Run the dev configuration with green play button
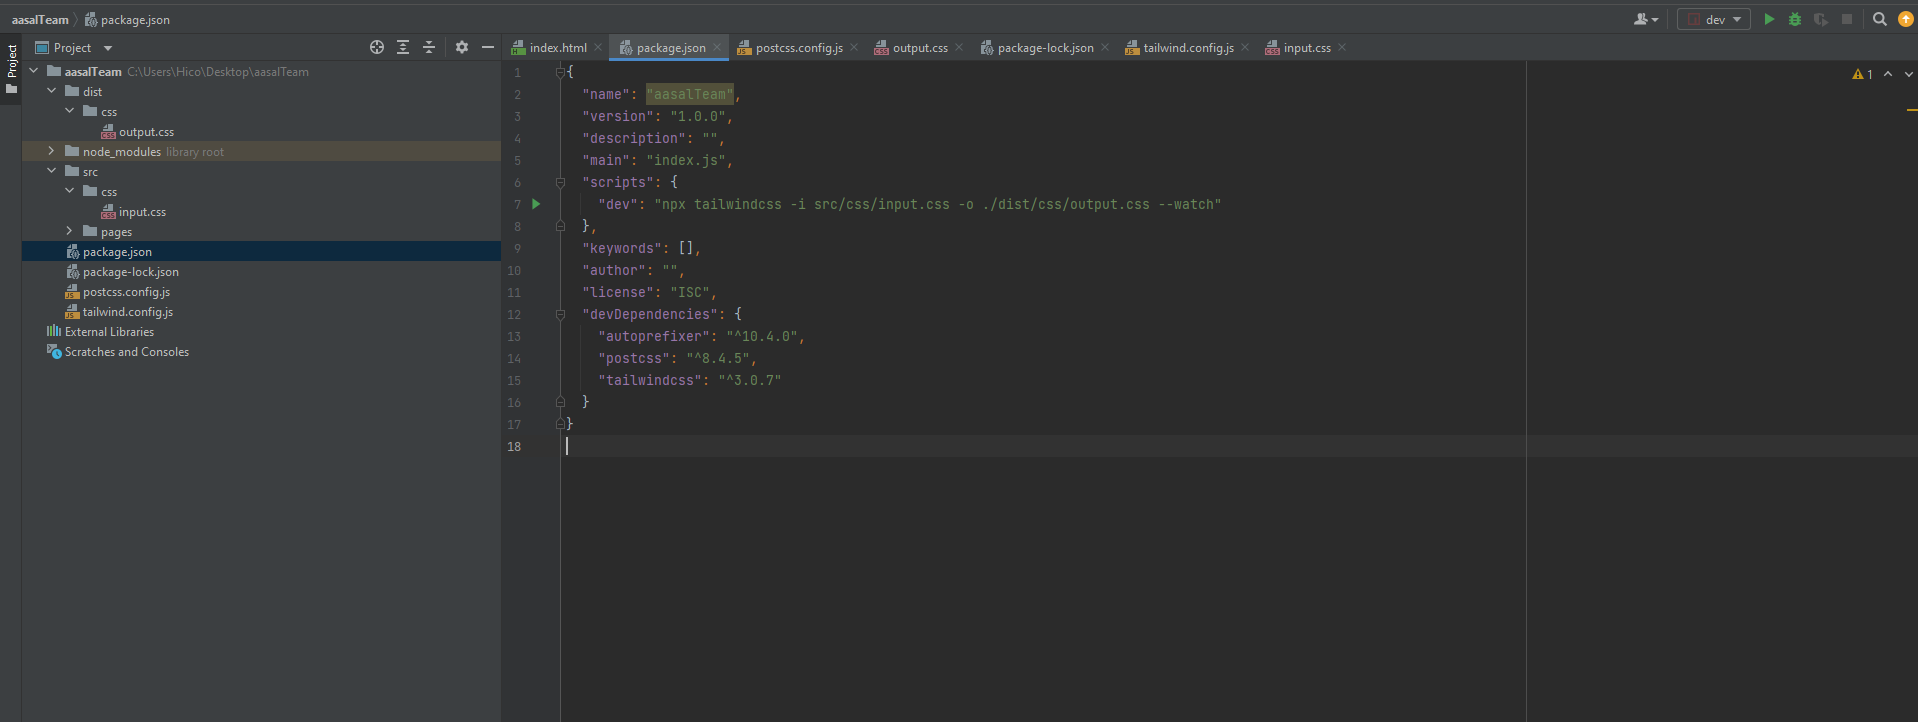The width and height of the screenshot is (1918, 722). point(1769,19)
